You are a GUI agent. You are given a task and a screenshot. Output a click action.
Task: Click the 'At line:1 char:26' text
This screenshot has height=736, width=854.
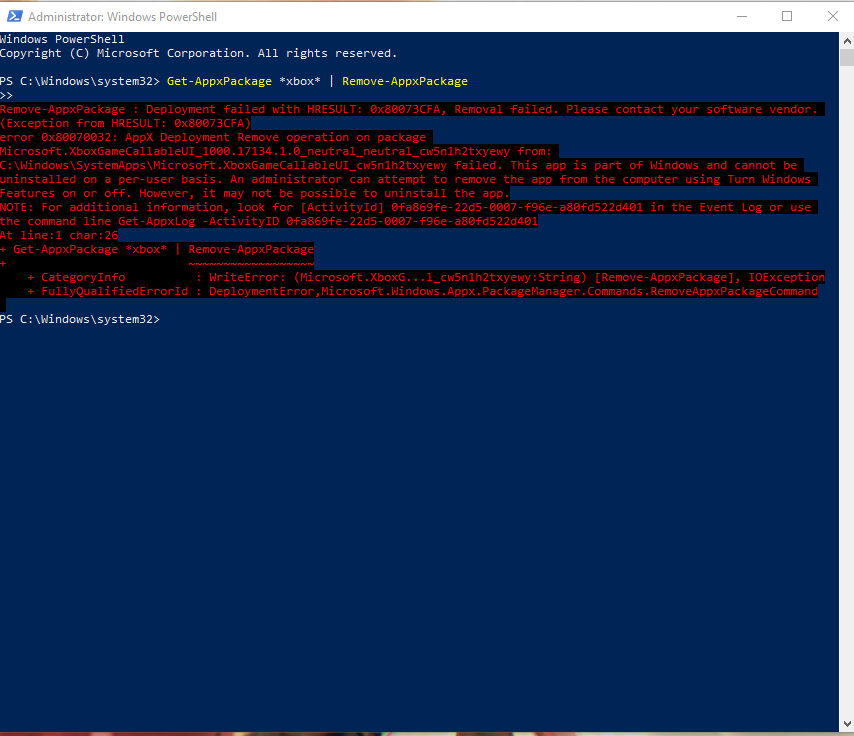tap(59, 235)
